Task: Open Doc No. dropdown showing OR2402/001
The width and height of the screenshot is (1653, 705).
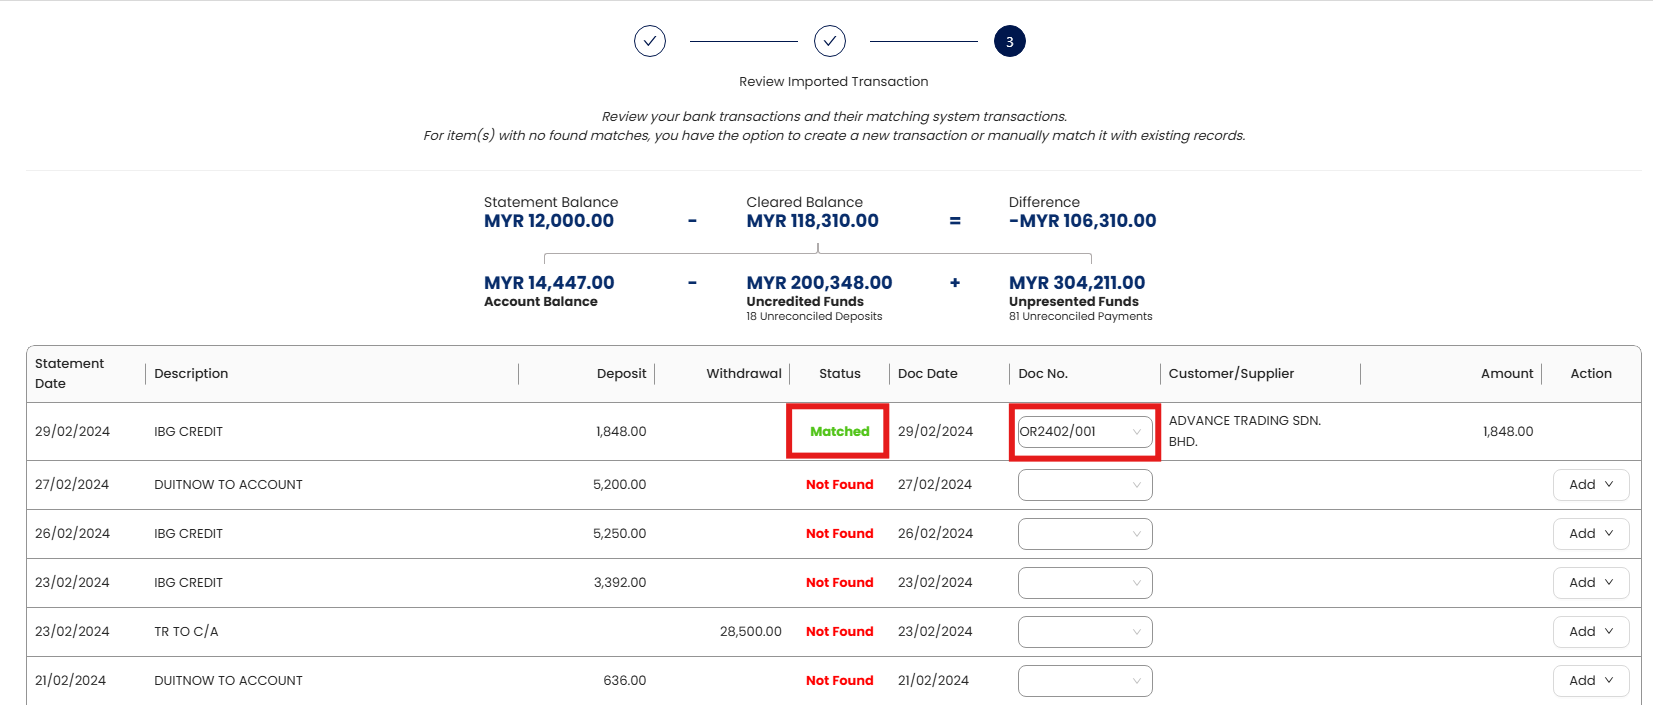Action: (1085, 432)
